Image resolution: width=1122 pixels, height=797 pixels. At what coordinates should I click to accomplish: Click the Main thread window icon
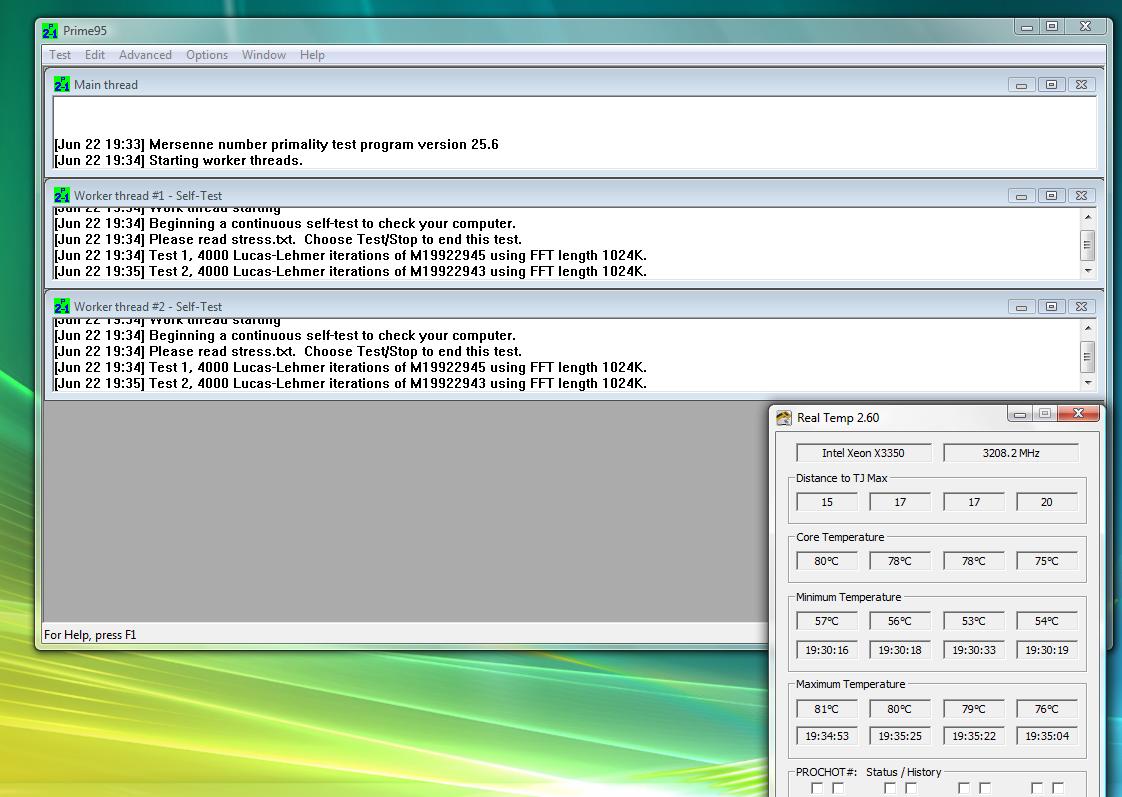[62, 84]
